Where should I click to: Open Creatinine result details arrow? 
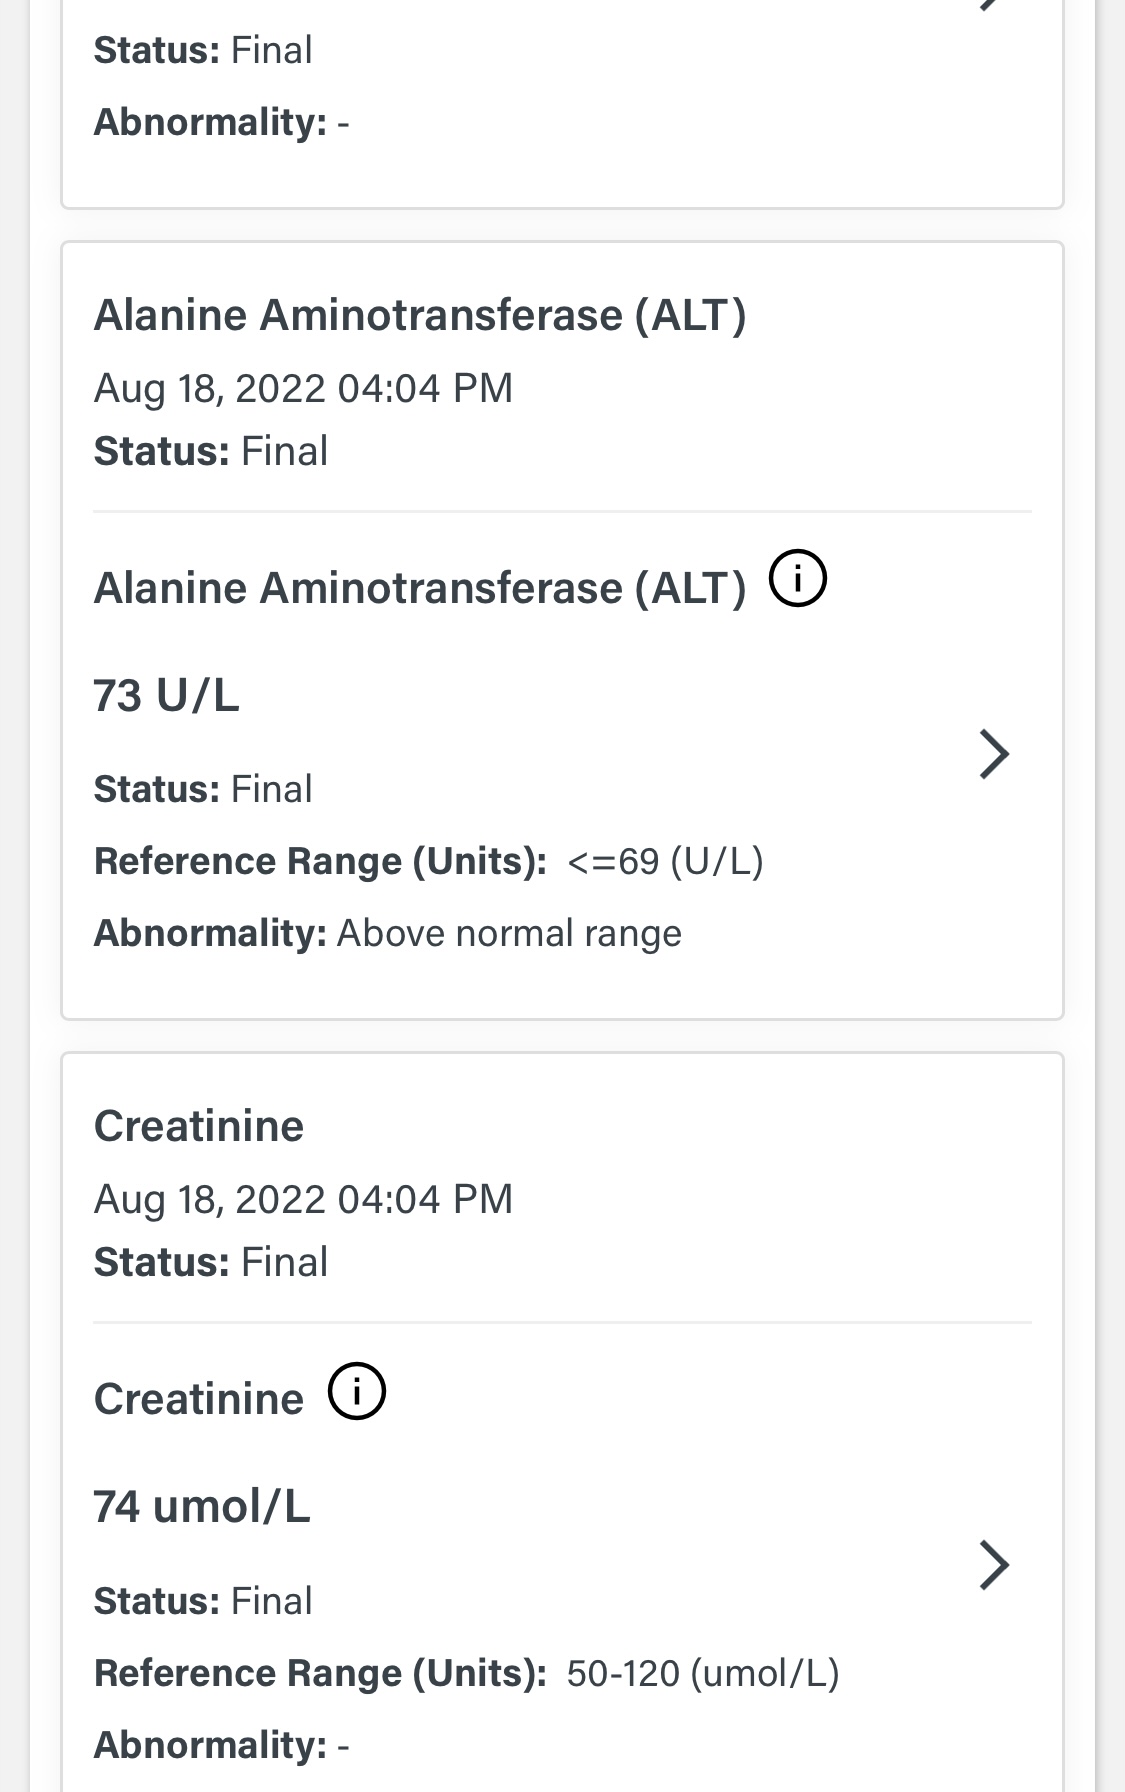pos(993,1565)
